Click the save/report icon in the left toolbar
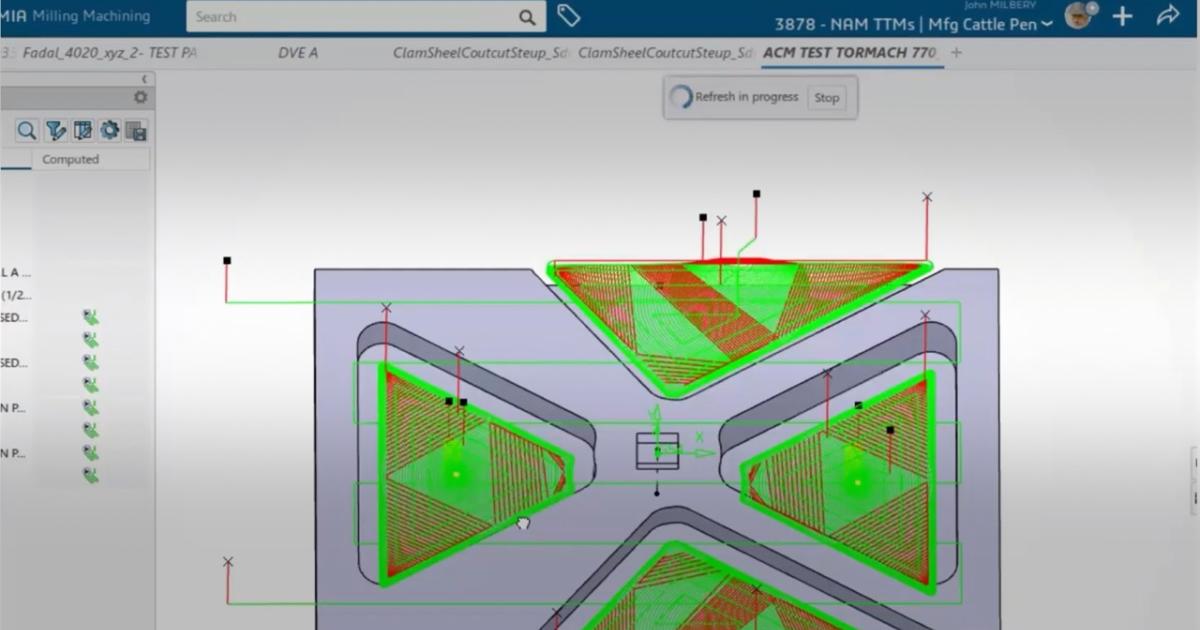Viewport: 1200px width, 630px height. click(139, 130)
